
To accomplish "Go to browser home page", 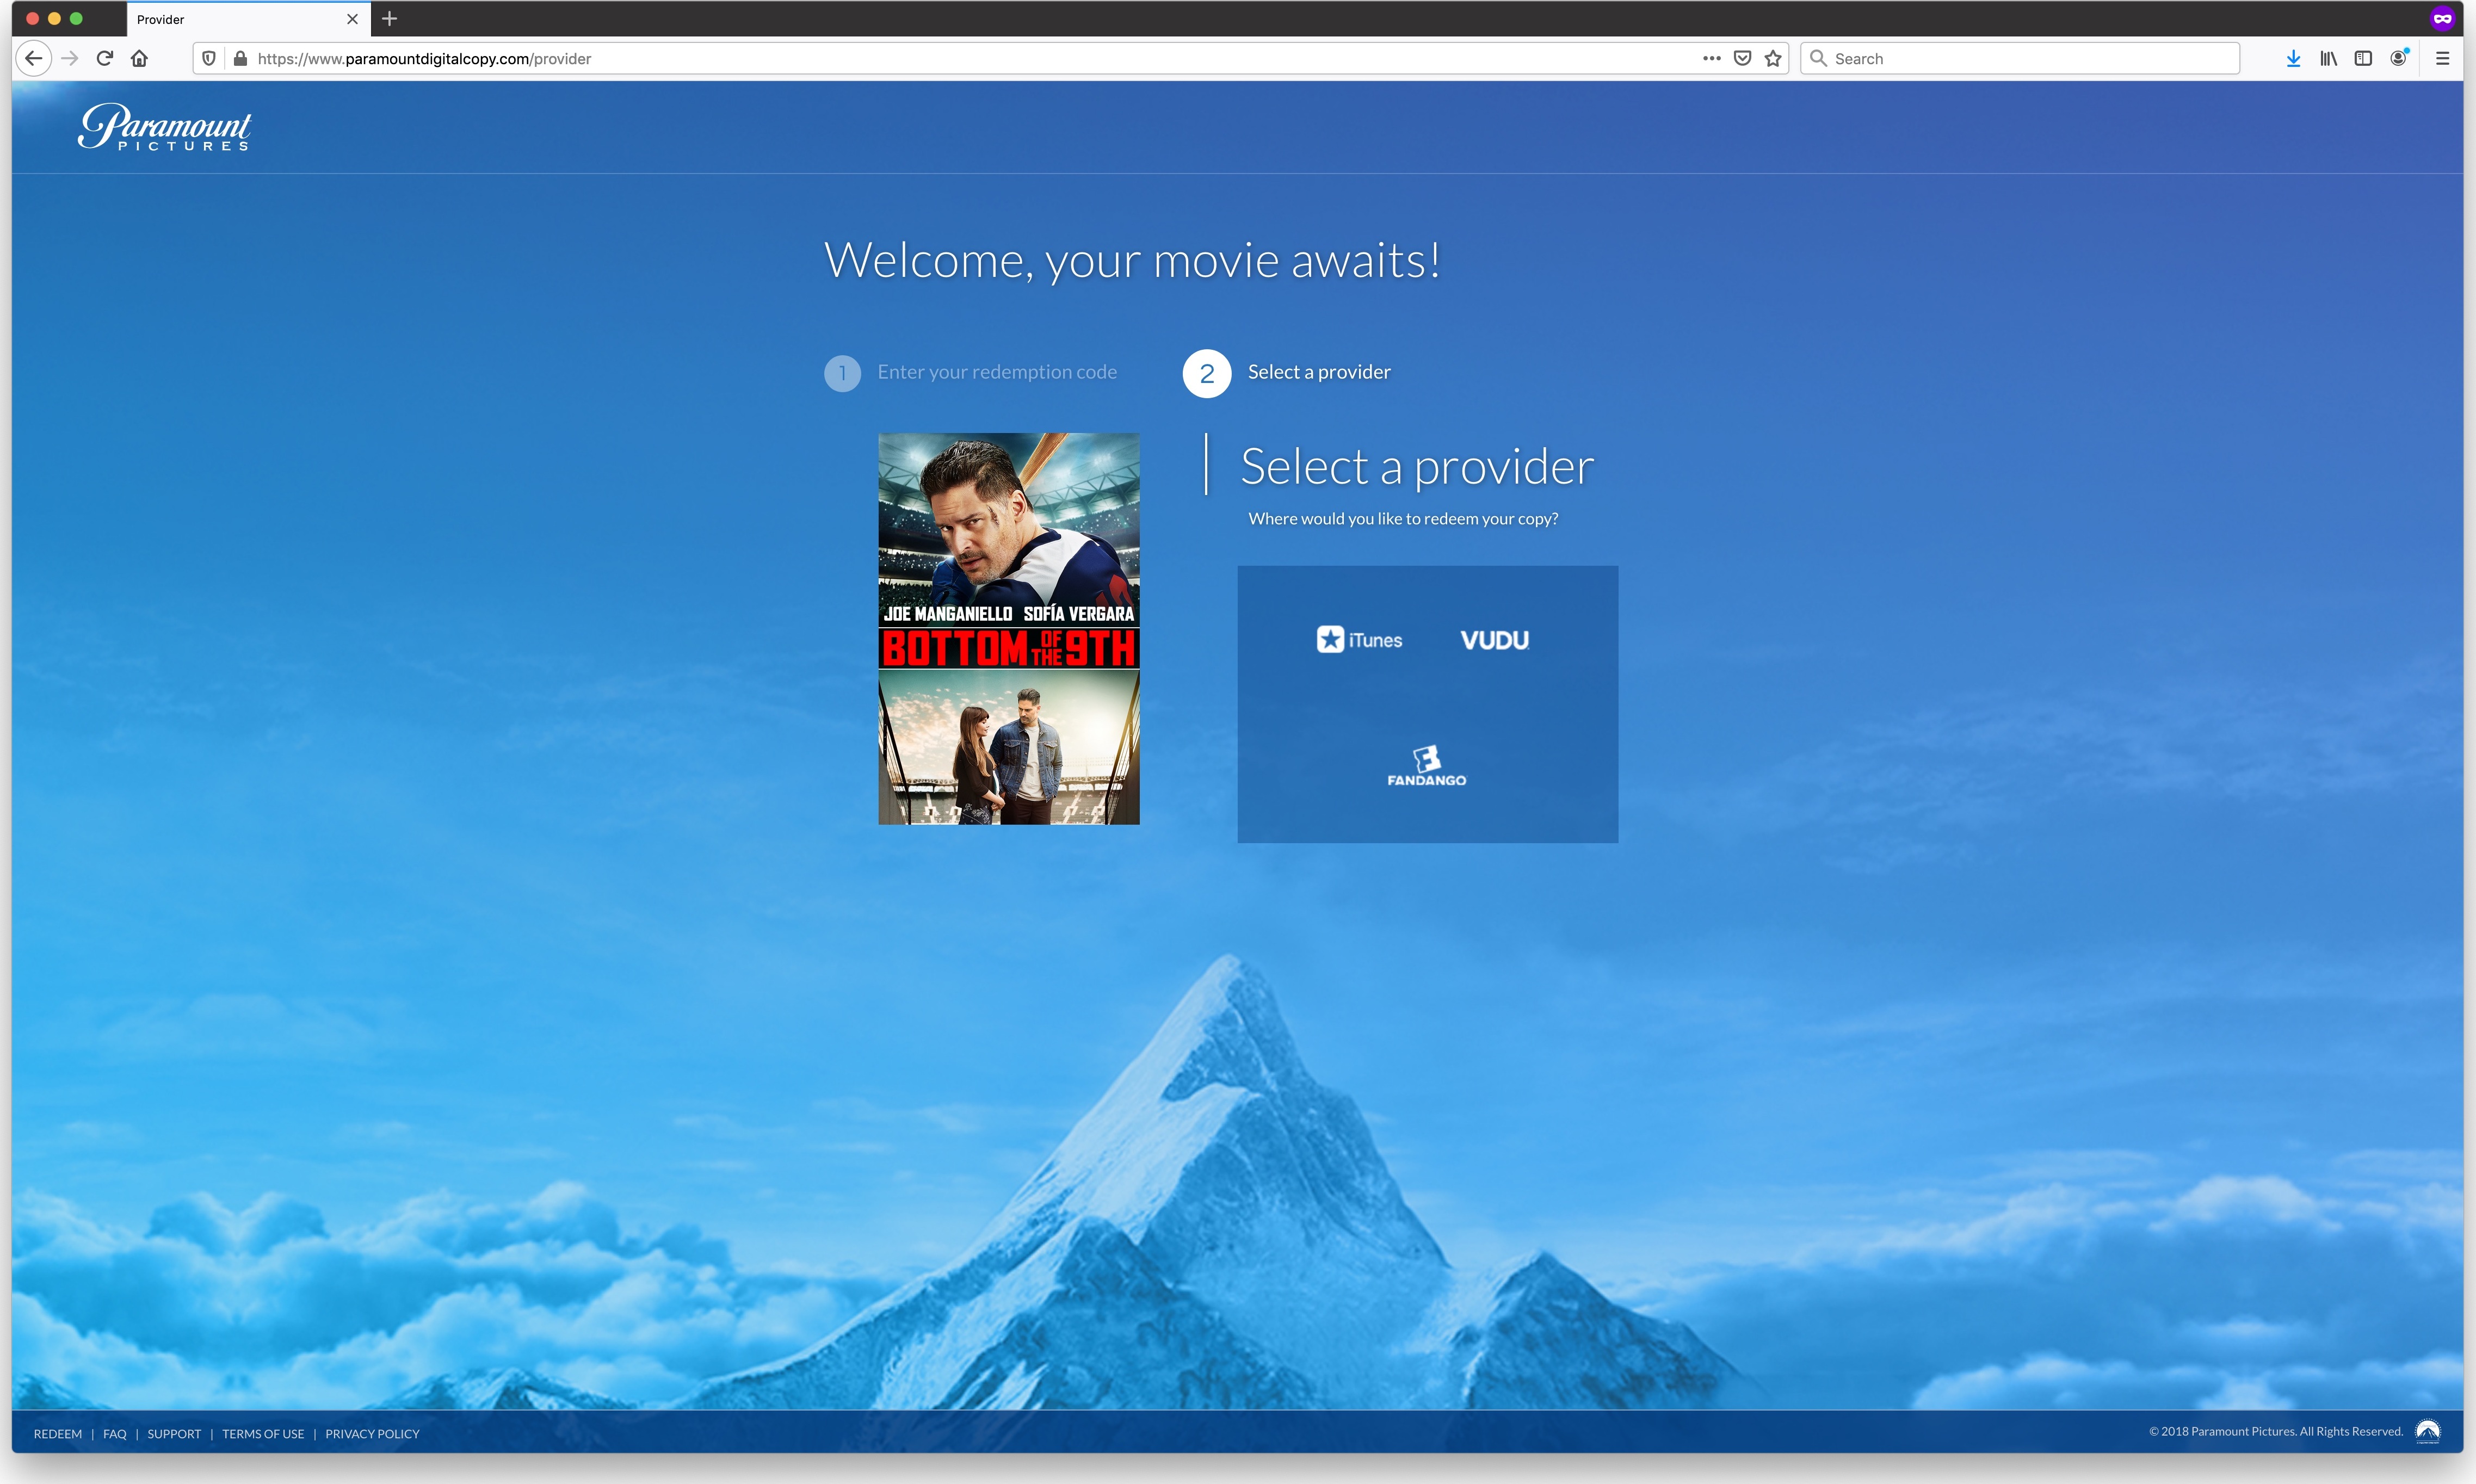I will pos(140,58).
